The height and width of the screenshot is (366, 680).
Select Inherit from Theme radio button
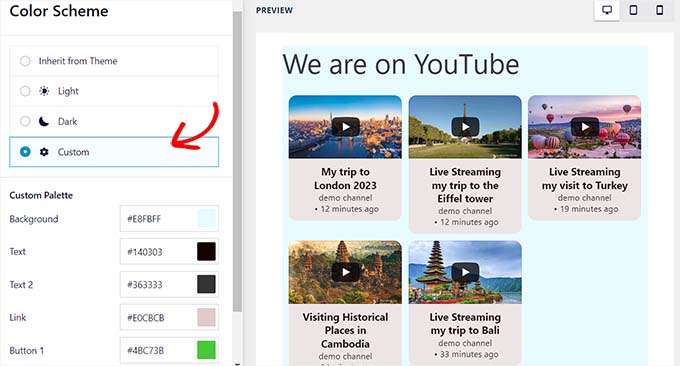coord(25,61)
